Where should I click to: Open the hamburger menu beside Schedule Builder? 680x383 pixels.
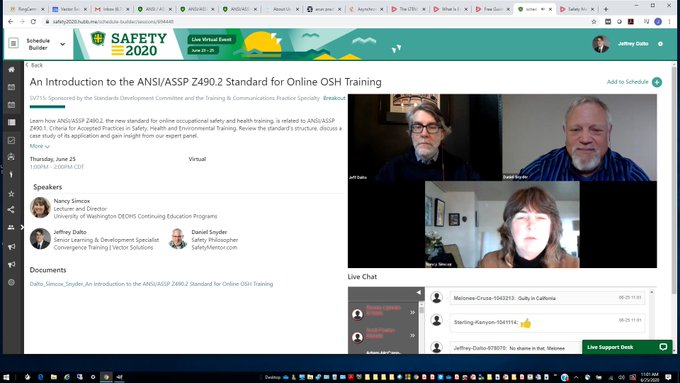13,43
